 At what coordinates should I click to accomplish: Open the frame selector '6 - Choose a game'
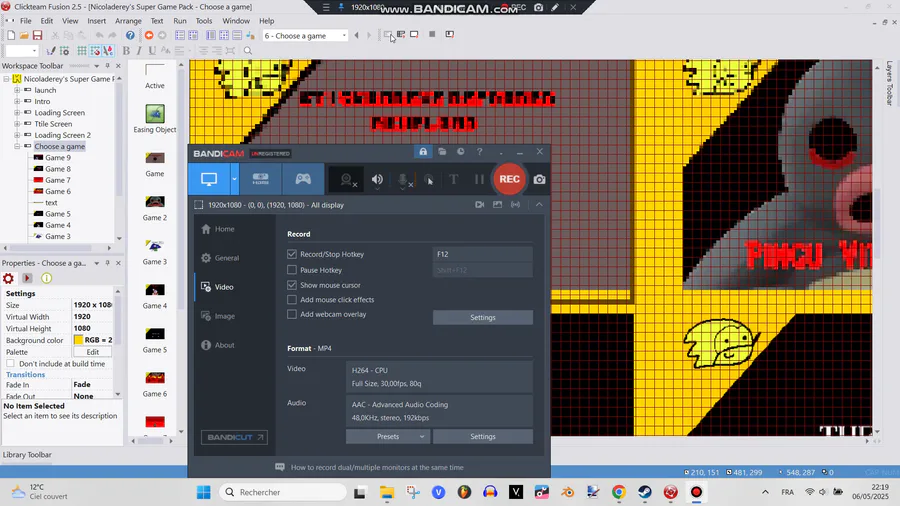click(305, 36)
